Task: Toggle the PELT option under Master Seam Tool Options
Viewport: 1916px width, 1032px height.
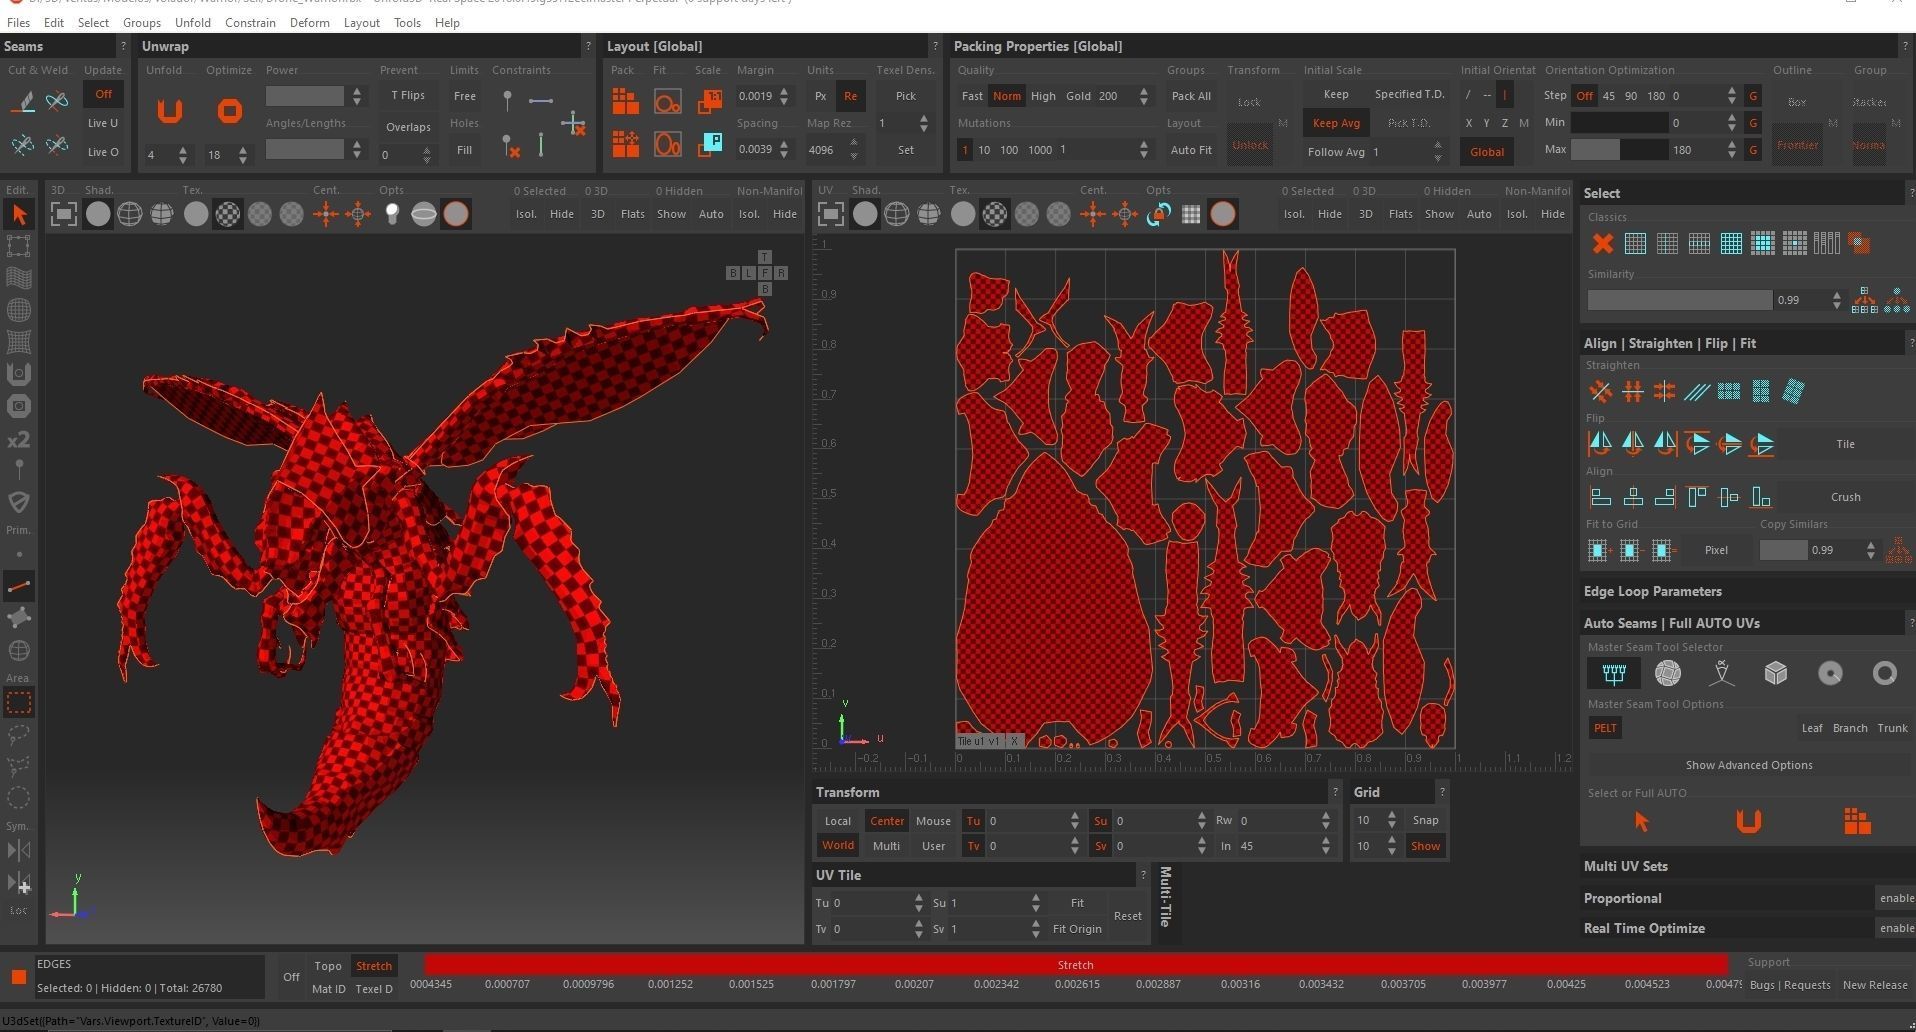Action: pyautogui.click(x=1605, y=728)
